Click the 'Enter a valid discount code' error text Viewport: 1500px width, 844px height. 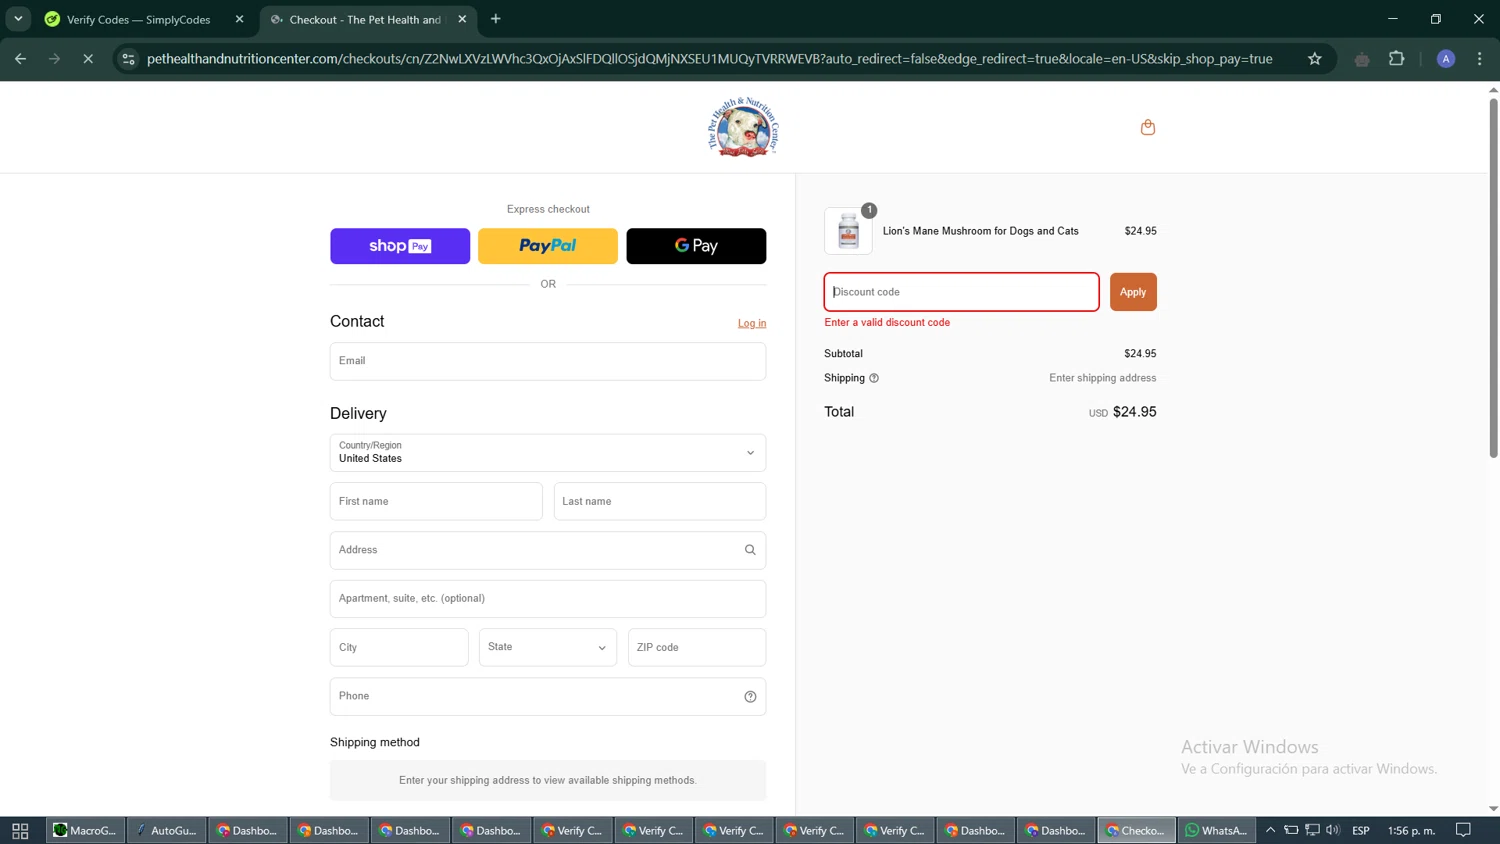[887, 323]
